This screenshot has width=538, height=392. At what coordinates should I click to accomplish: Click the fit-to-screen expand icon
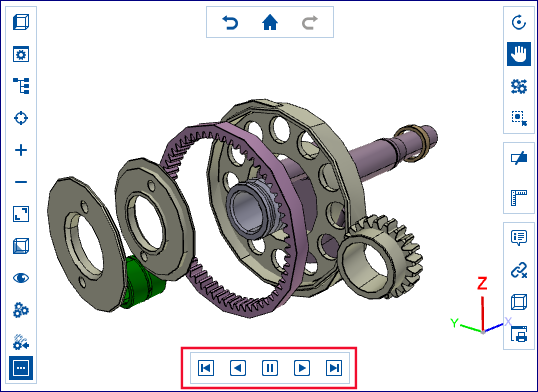[21, 214]
